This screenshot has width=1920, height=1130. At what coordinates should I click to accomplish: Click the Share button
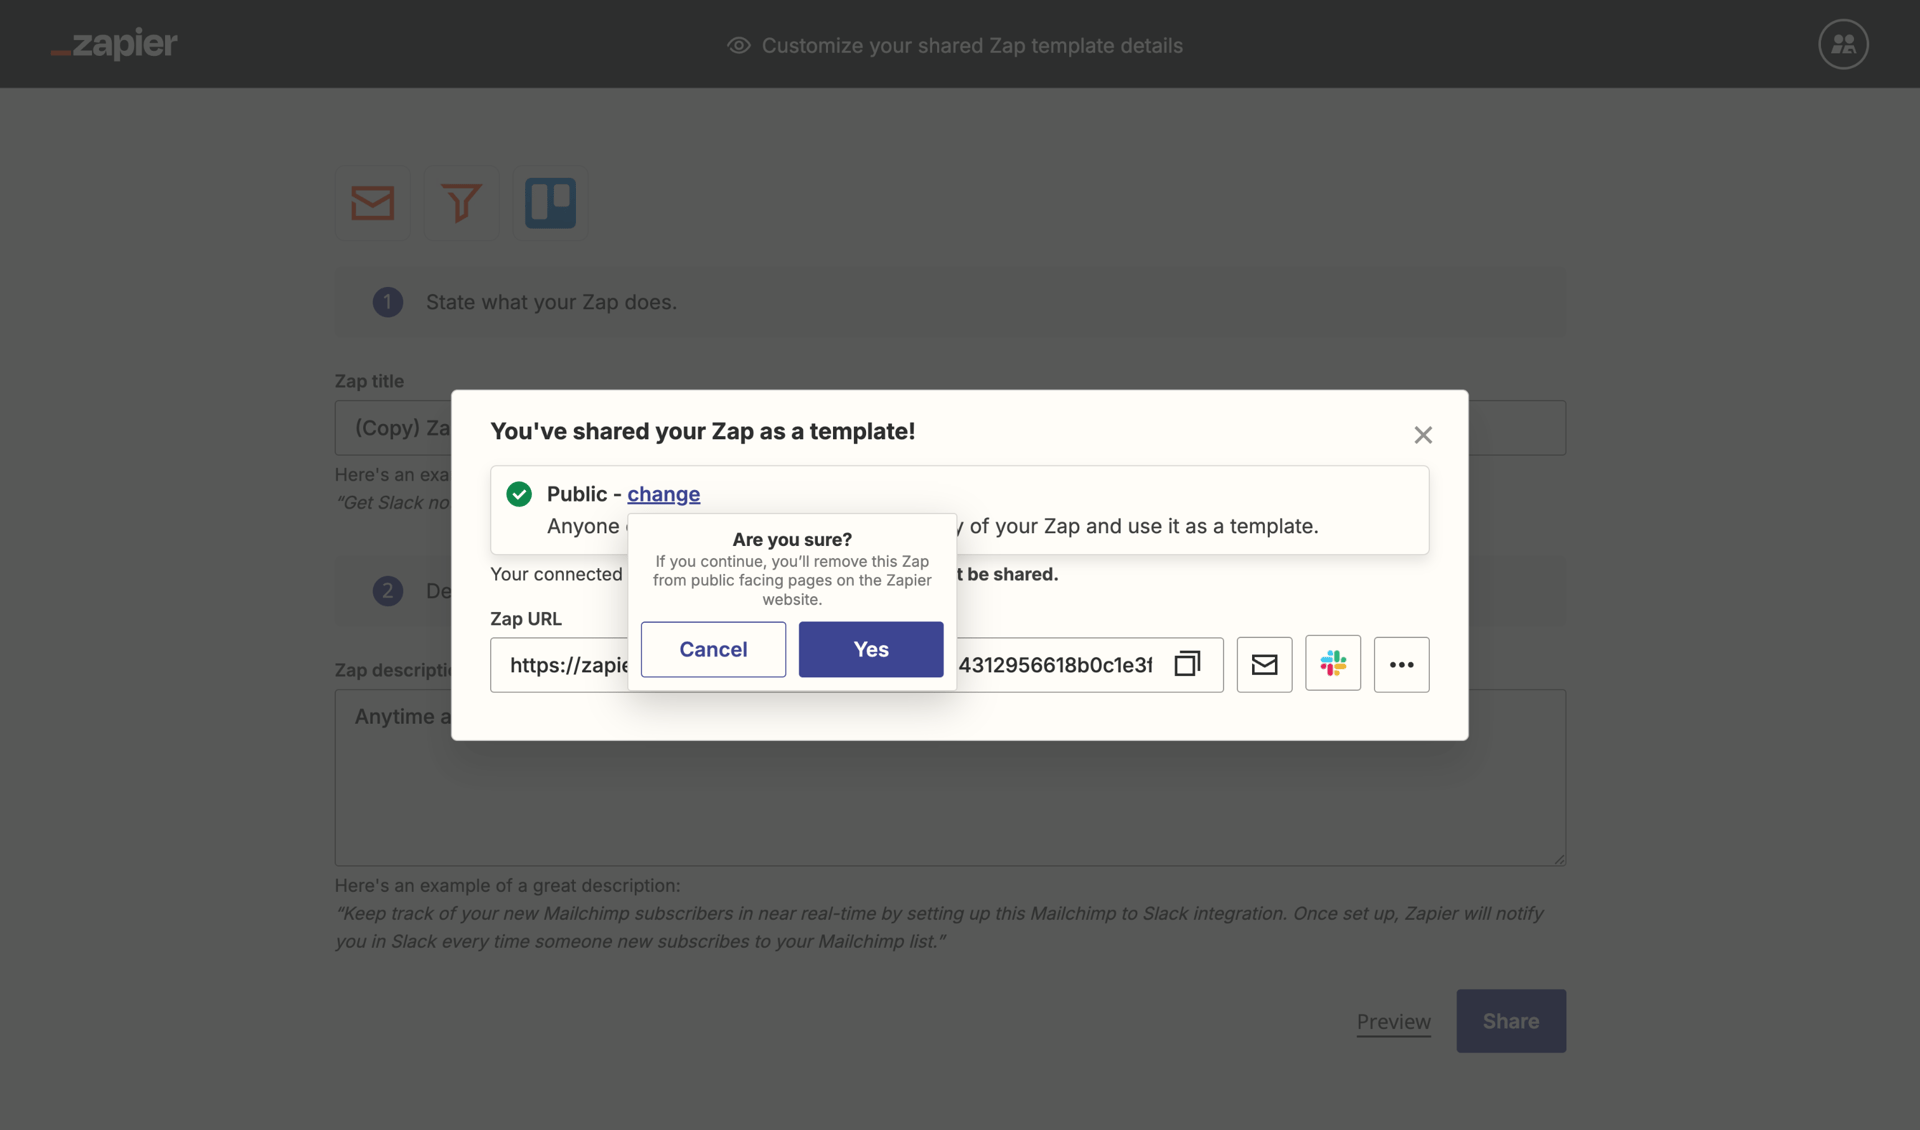[x=1510, y=1021]
